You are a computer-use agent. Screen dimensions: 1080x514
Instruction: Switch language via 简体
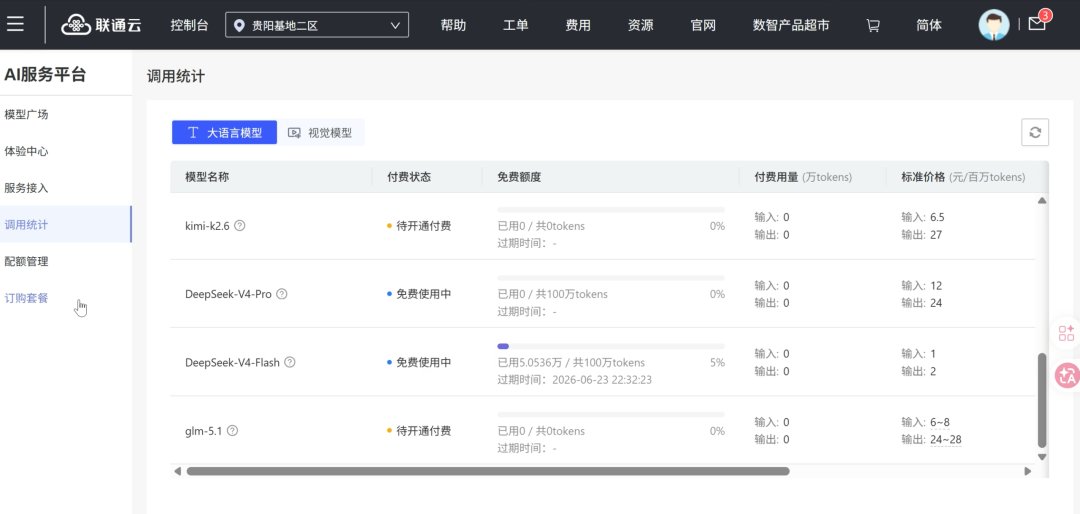pos(929,25)
